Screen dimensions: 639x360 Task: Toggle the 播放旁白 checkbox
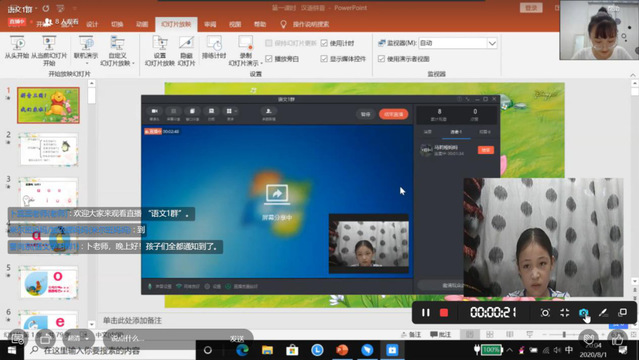[269, 59]
